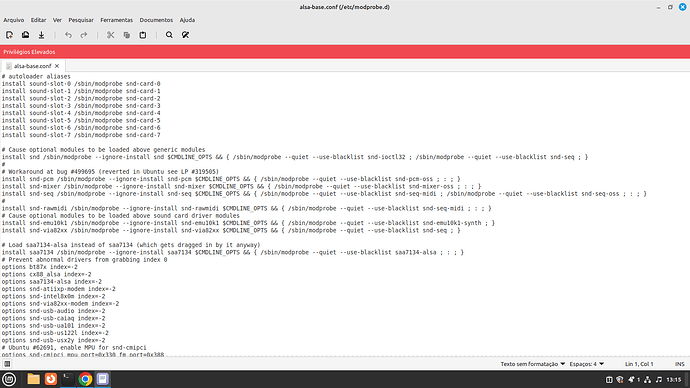Image resolution: width=690 pixels, height=388 pixels.
Task: Click the '# Prevent abnormal drivers from grabbing index 0' line
Action: [x=84, y=260]
